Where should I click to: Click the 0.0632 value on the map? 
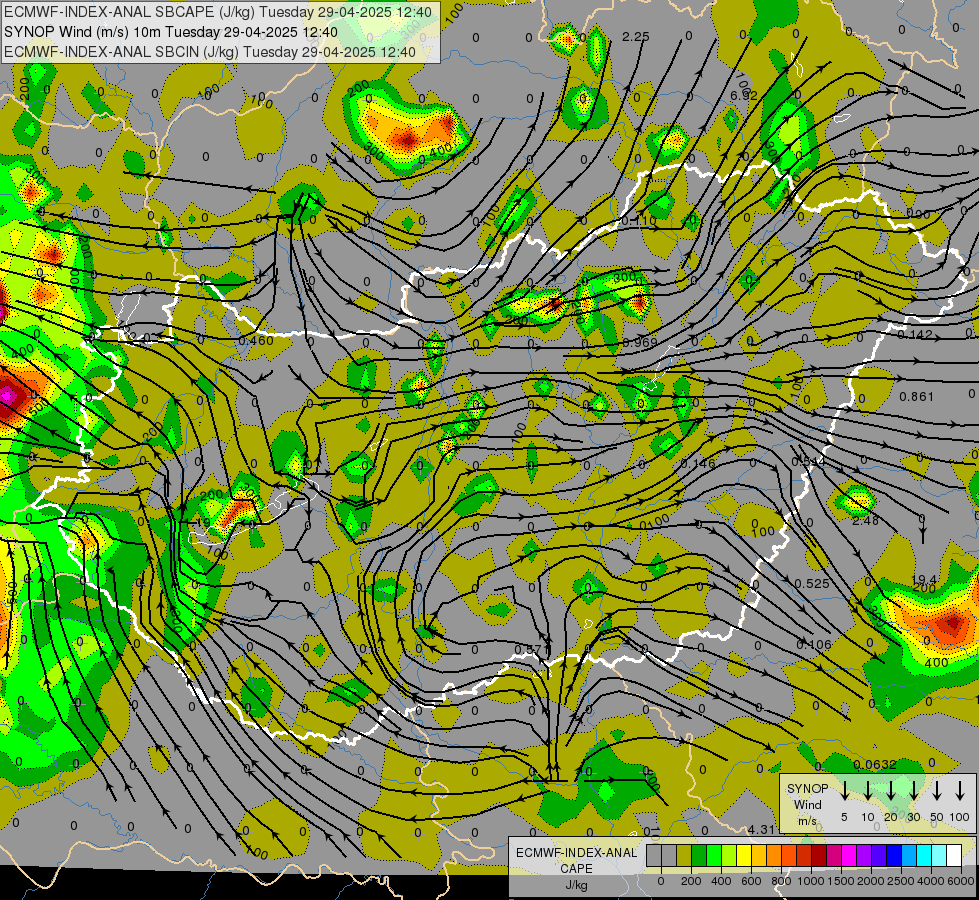tap(875, 764)
